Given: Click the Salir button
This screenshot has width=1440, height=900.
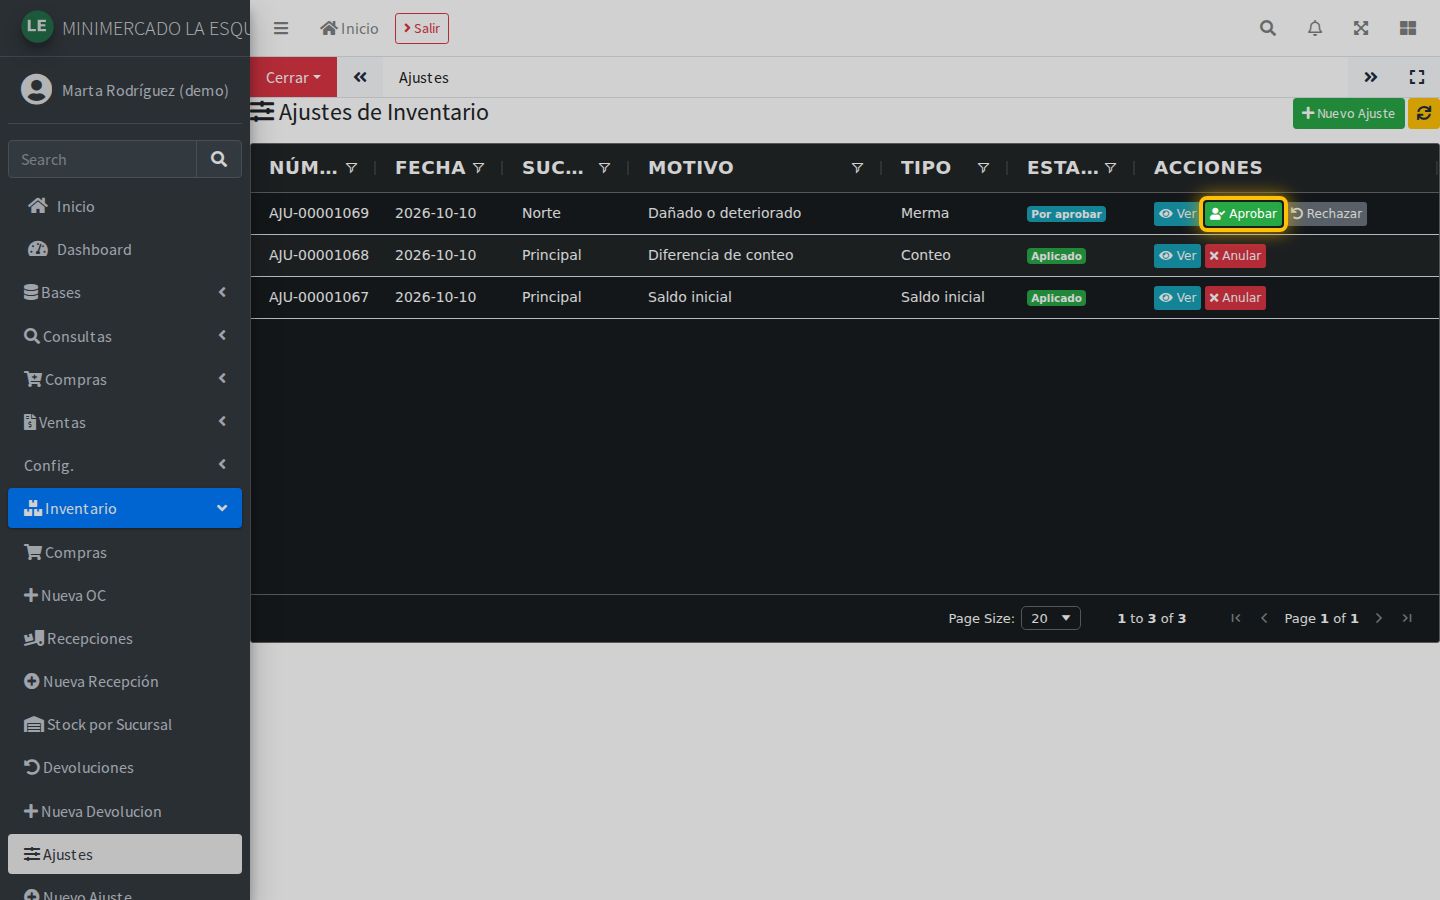Looking at the screenshot, I should point(422,28).
